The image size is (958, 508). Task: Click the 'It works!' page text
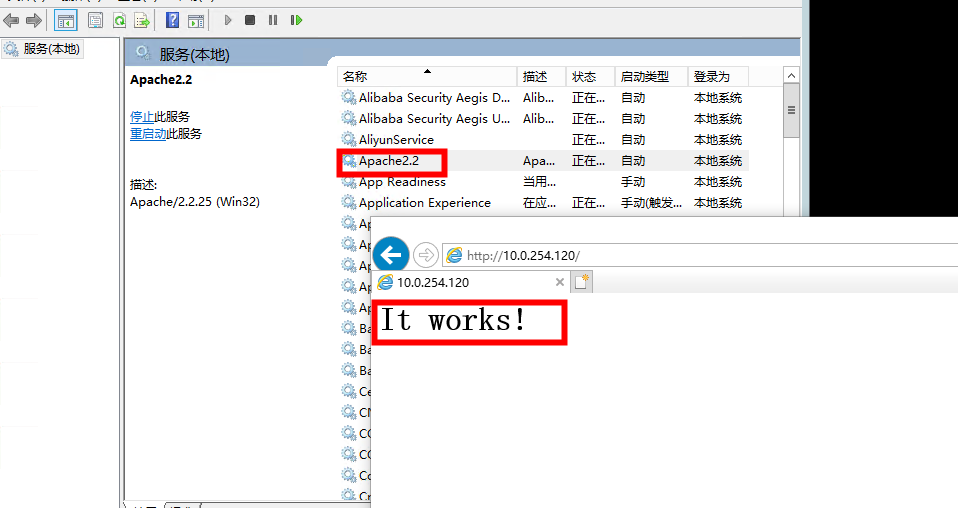pos(453,320)
